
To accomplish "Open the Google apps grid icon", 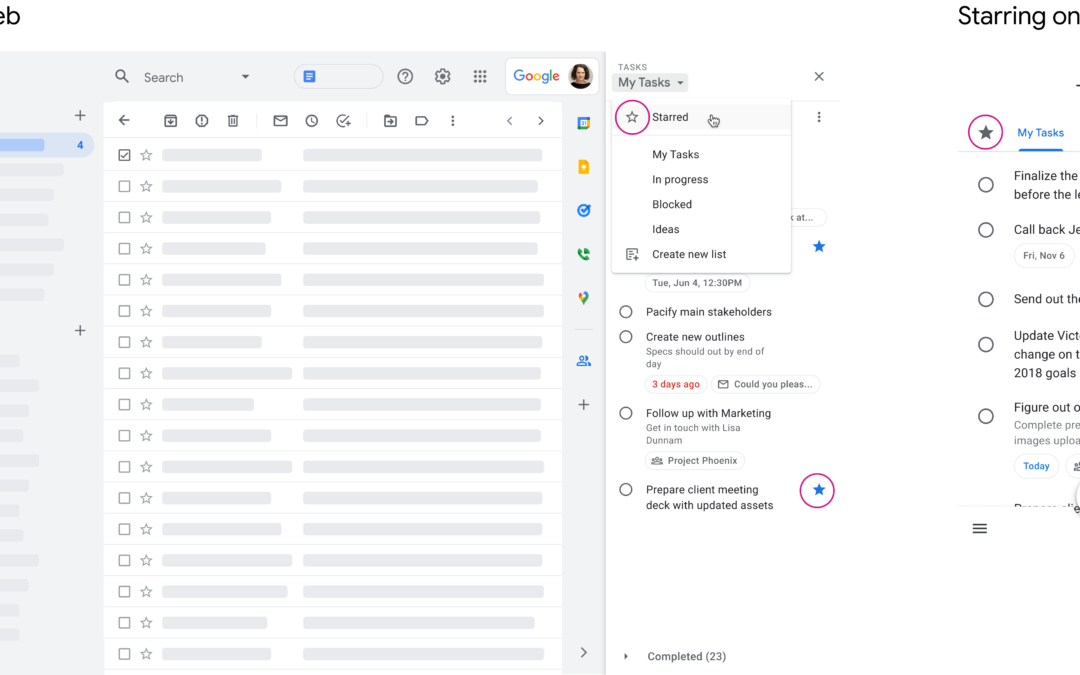I will coord(480,76).
